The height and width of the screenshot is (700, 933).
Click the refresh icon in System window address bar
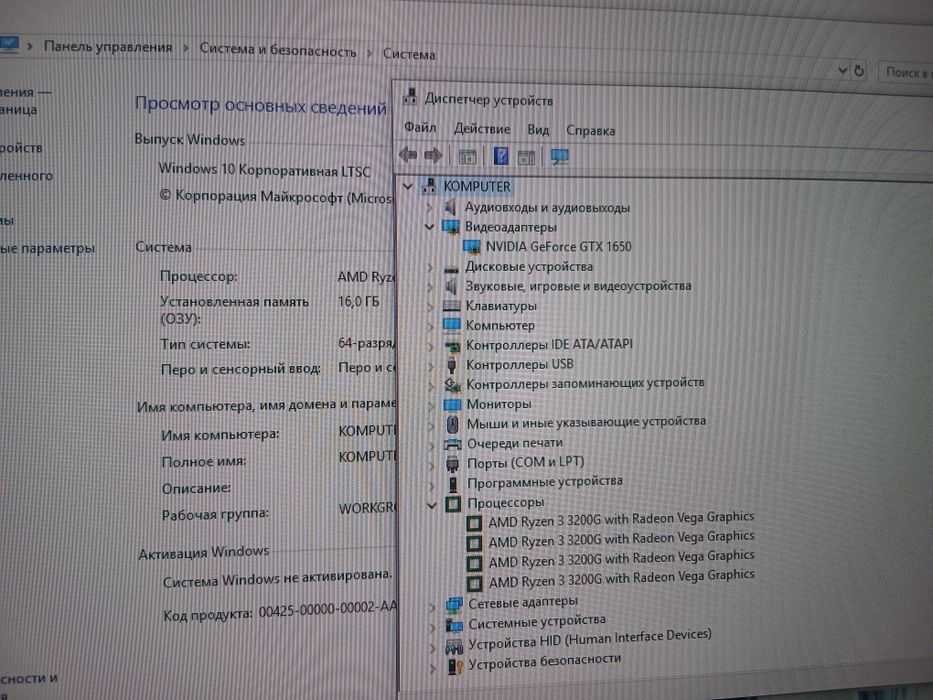pos(859,71)
